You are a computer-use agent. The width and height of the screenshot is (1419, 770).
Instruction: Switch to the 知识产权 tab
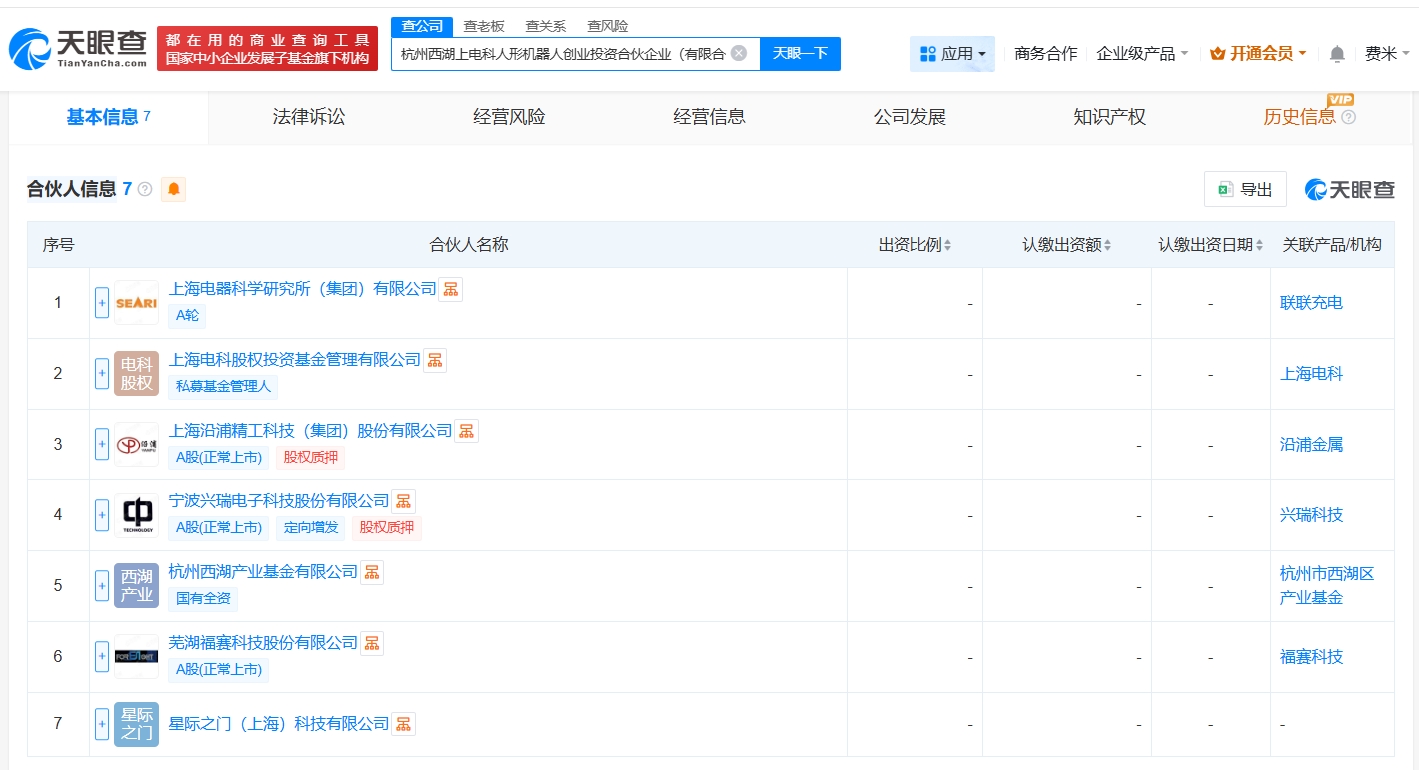[x=1109, y=117]
